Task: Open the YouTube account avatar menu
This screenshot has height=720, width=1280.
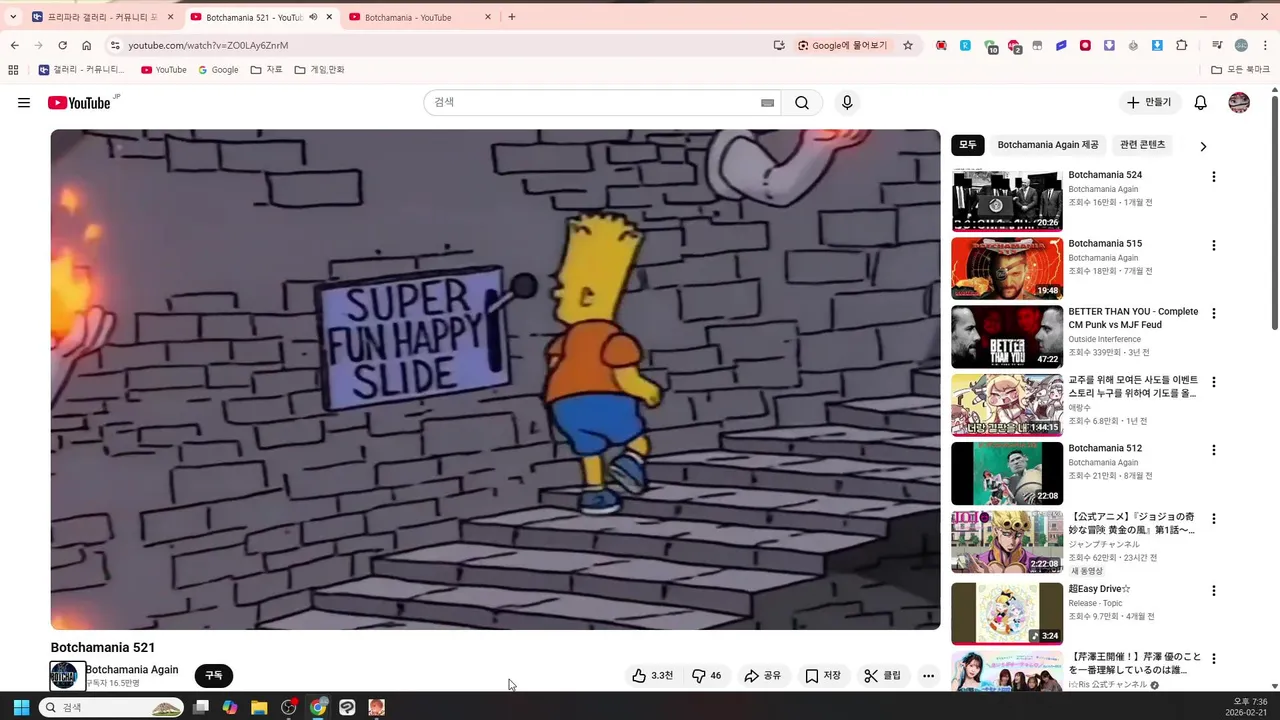Action: (1239, 103)
